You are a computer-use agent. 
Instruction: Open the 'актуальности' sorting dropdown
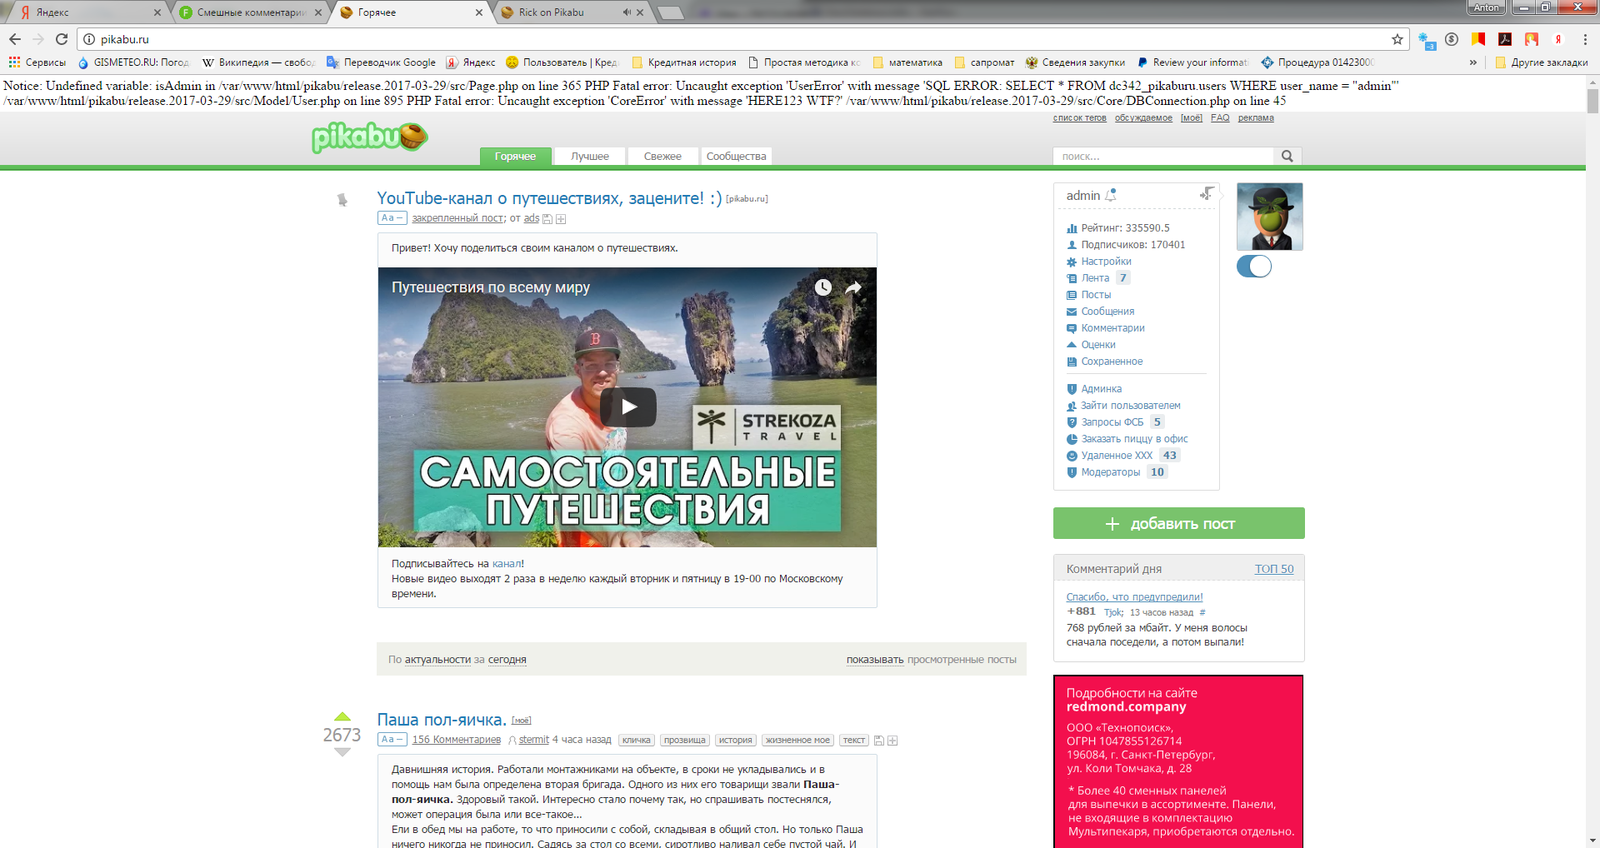tap(437, 660)
